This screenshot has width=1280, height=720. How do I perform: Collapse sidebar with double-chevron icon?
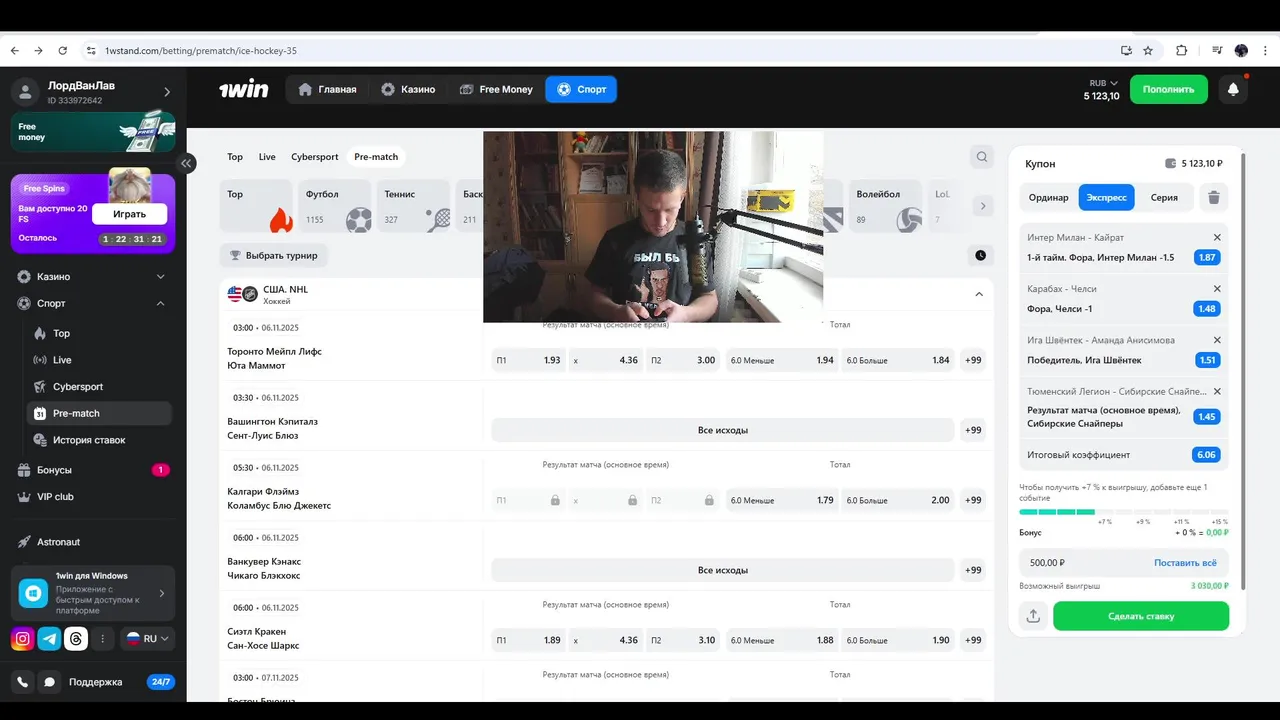click(187, 163)
